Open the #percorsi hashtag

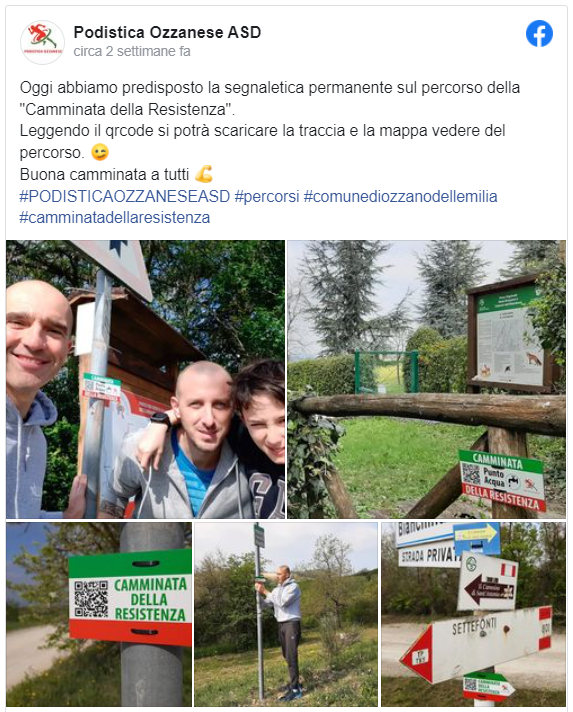tap(267, 196)
